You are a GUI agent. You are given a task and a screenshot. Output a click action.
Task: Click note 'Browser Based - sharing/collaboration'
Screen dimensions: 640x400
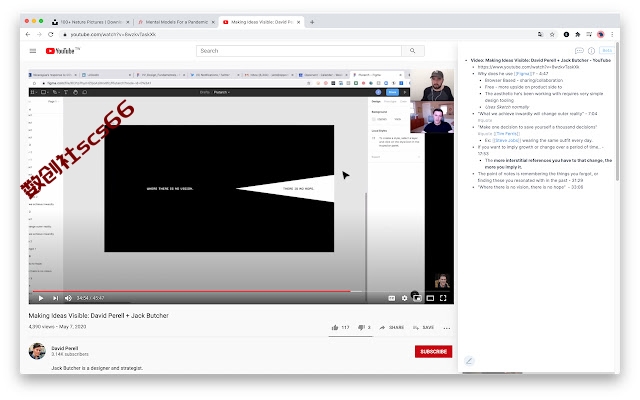[524, 80]
